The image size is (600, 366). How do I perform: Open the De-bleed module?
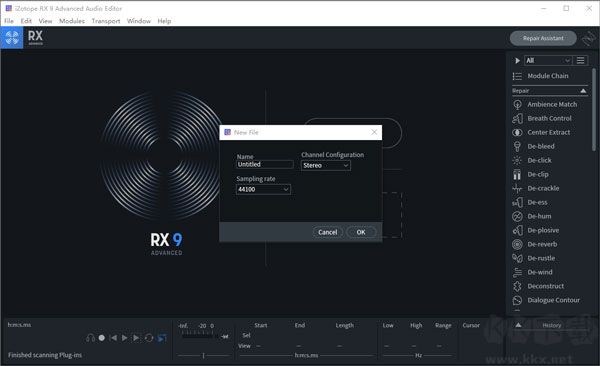tap(534, 146)
